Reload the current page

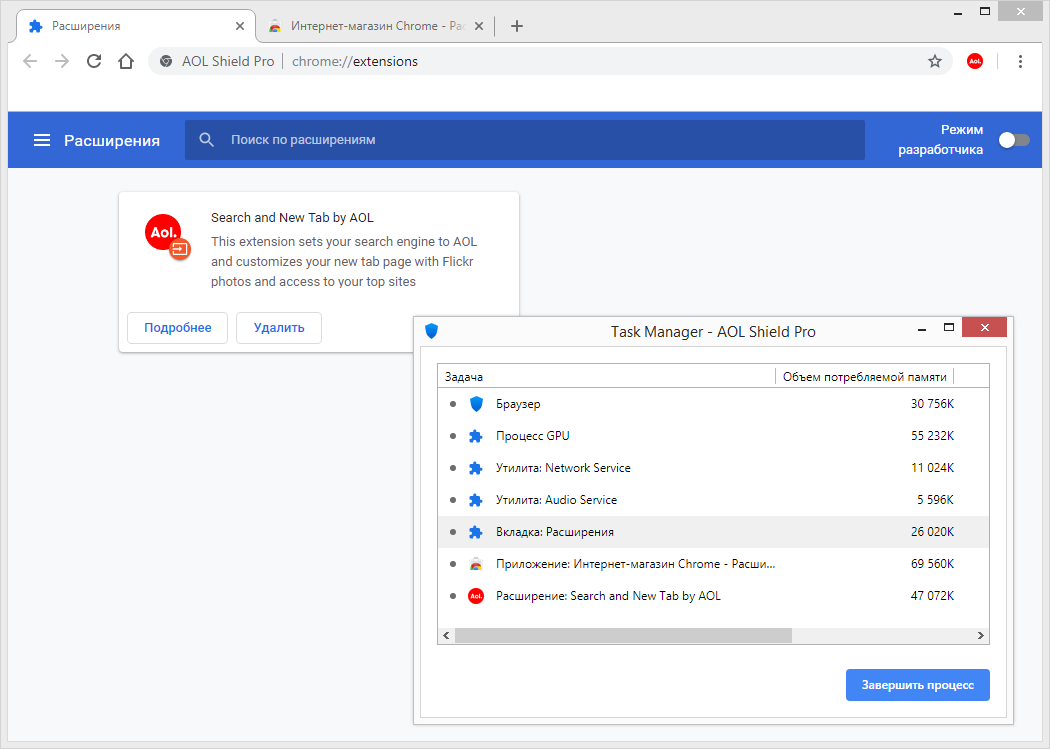(94, 61)
